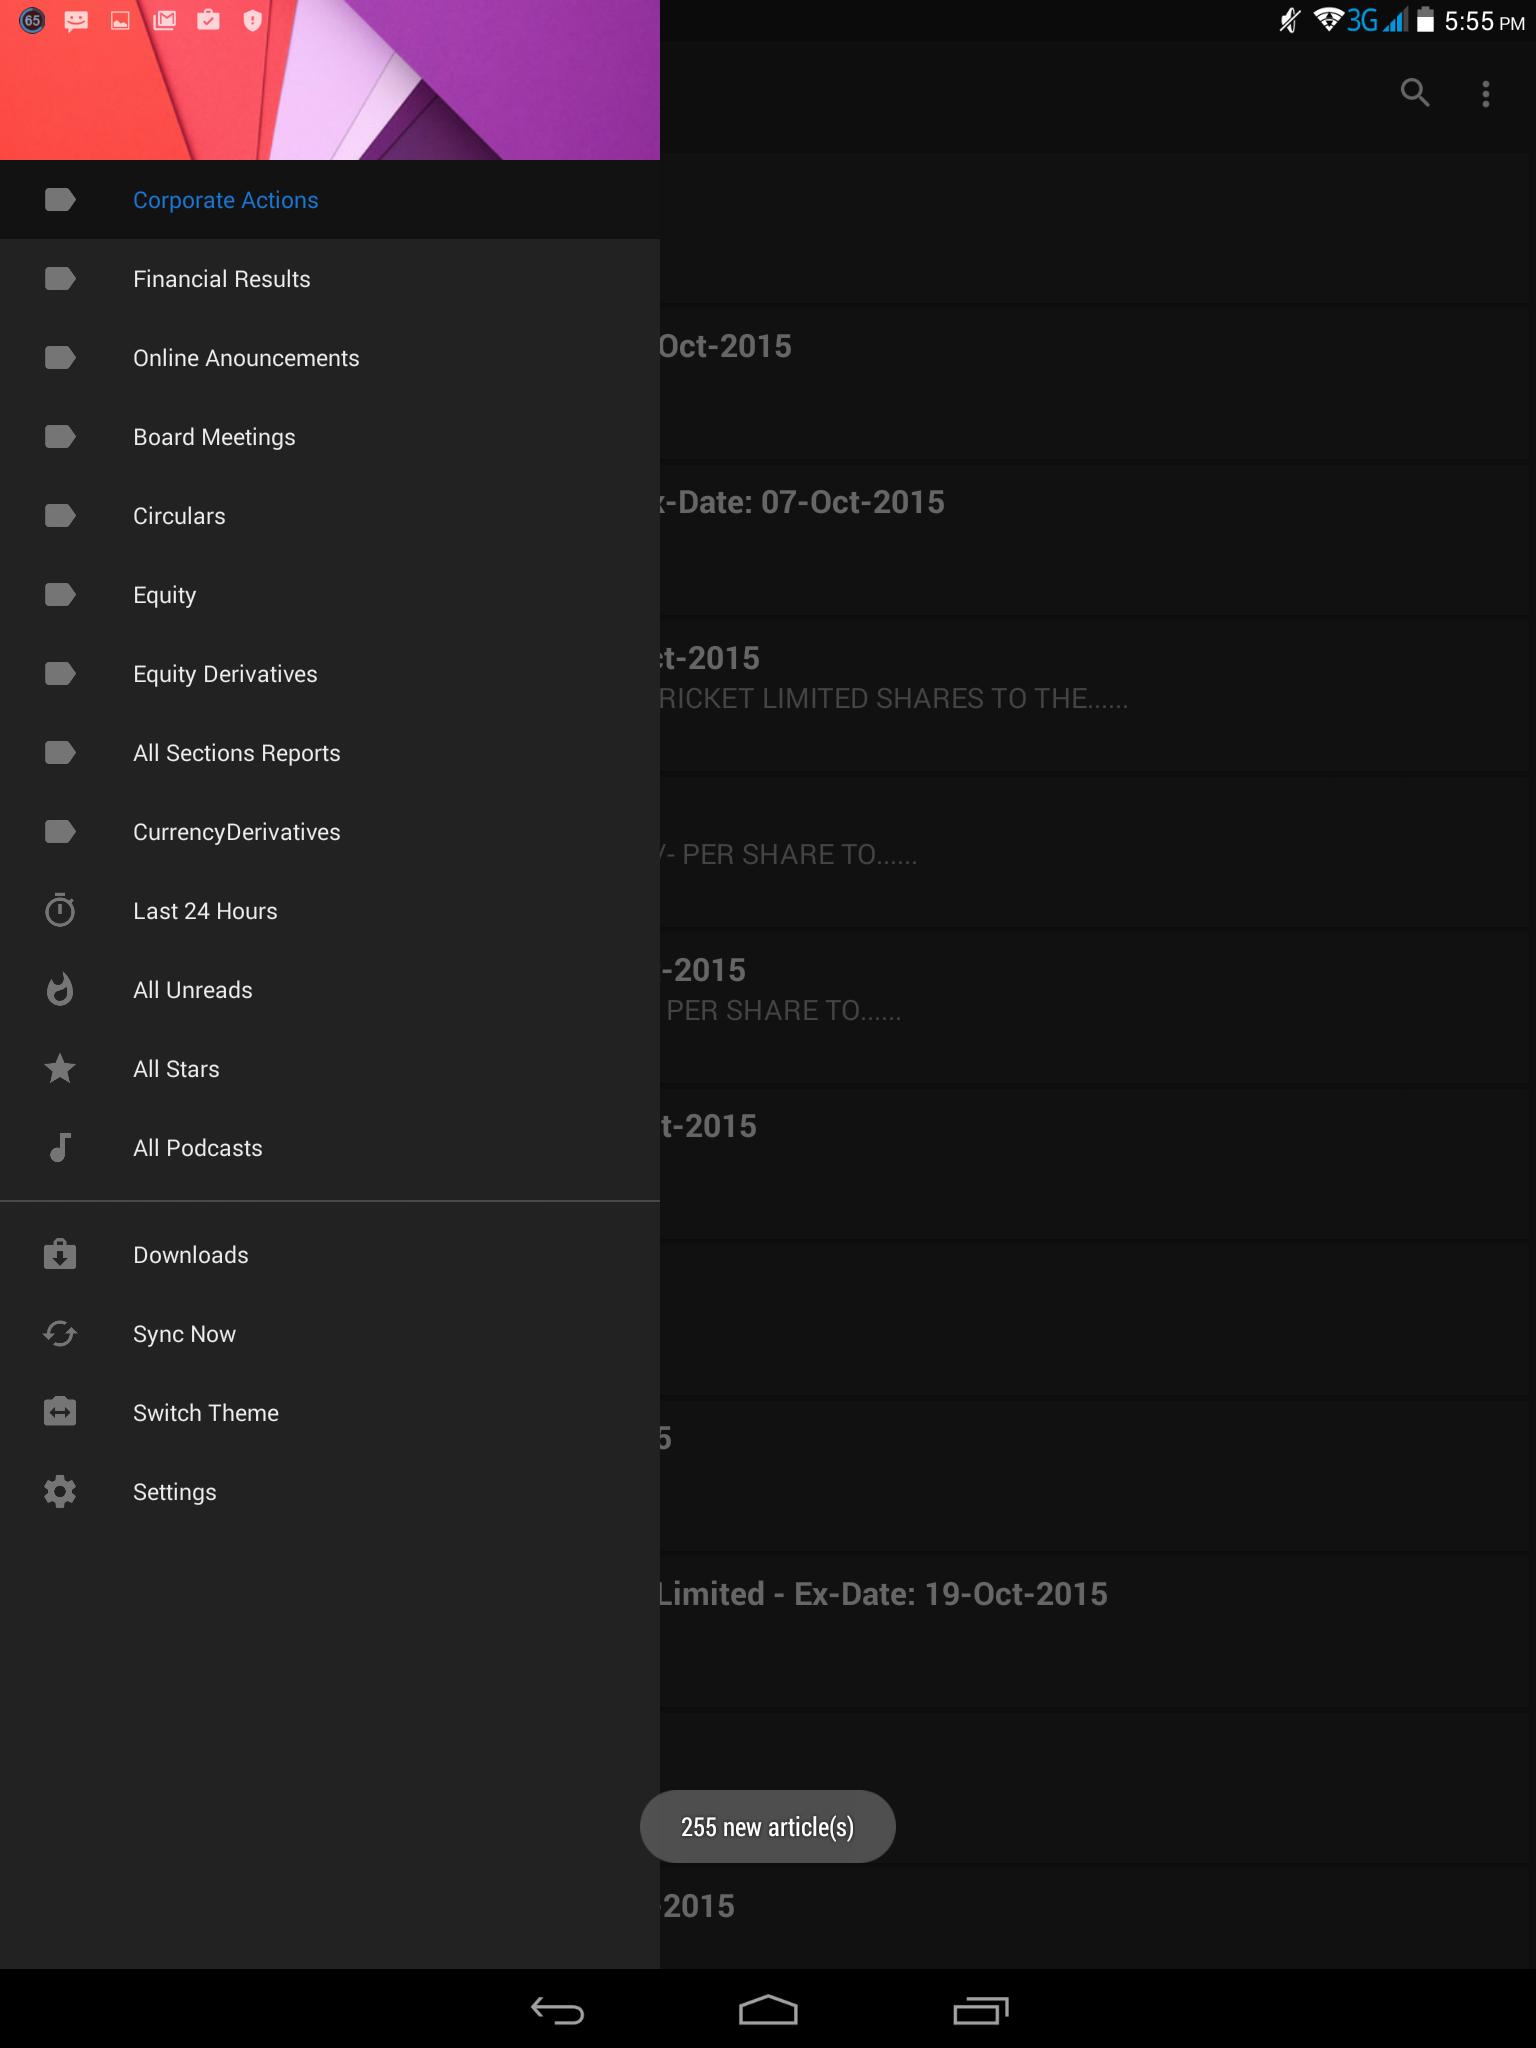
Task: Choose All Sections Reports
Action: pos(237,753)
